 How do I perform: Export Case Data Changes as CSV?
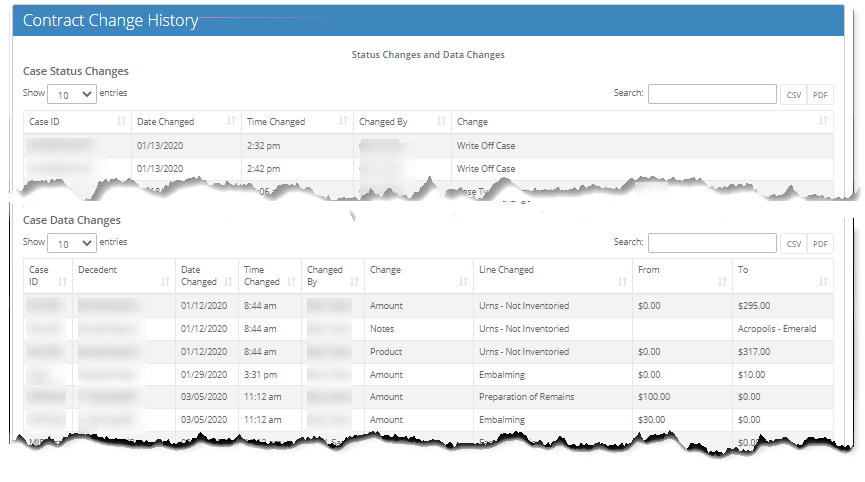point(793,244)
